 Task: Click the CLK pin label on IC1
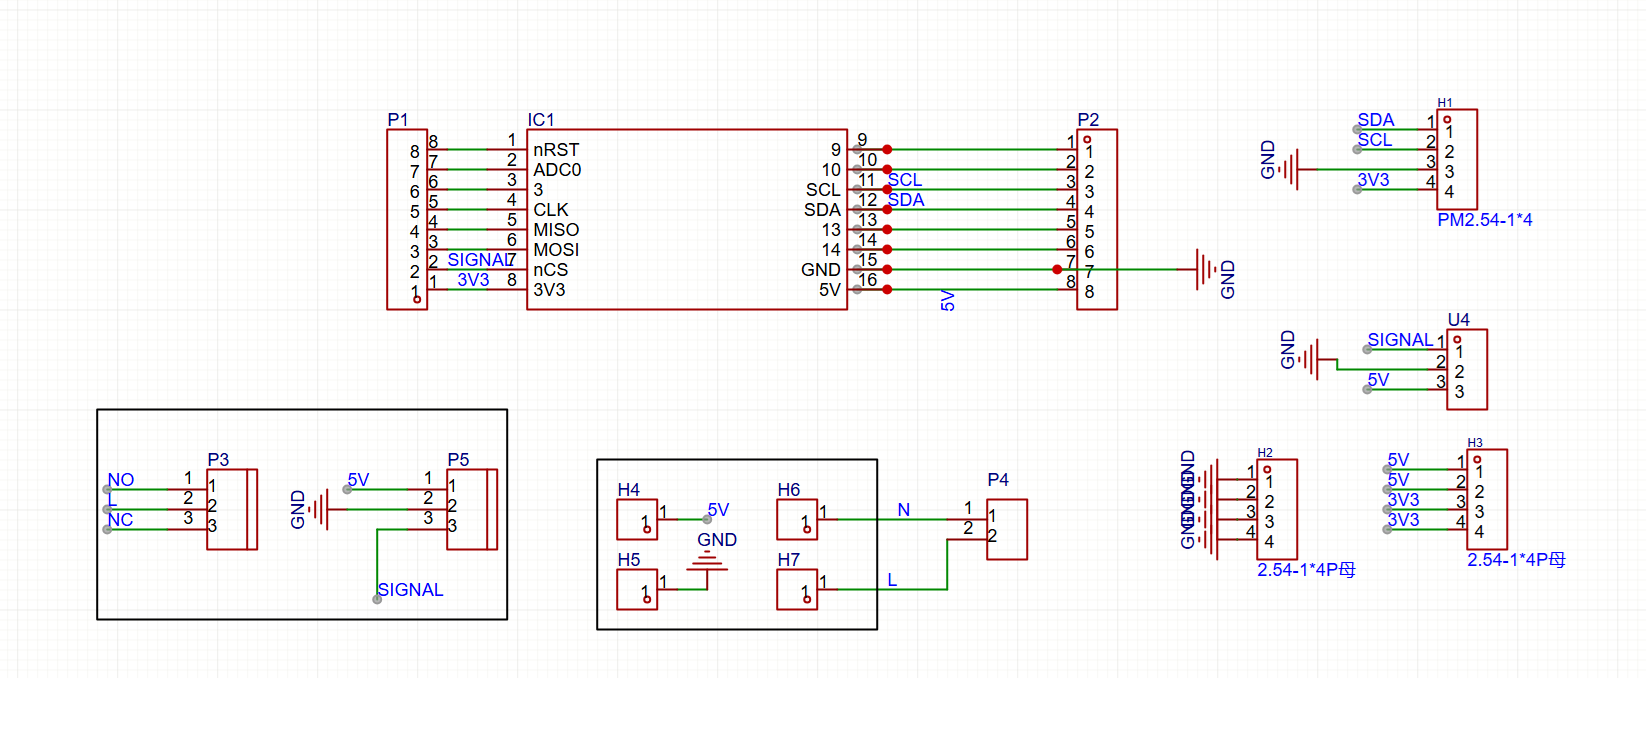pyautogui.click(x=551, y=210)
